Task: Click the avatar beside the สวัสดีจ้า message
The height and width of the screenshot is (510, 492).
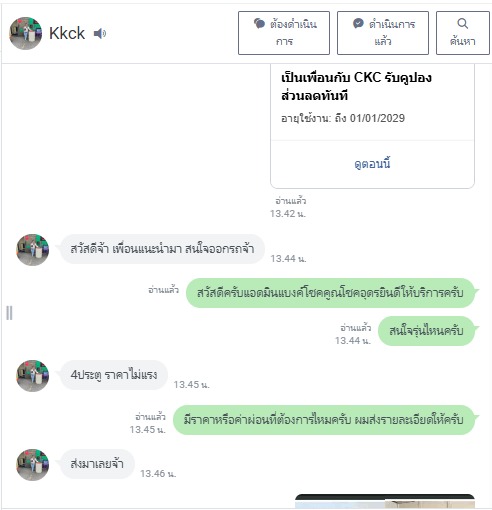Action: (x=33, y=250)
